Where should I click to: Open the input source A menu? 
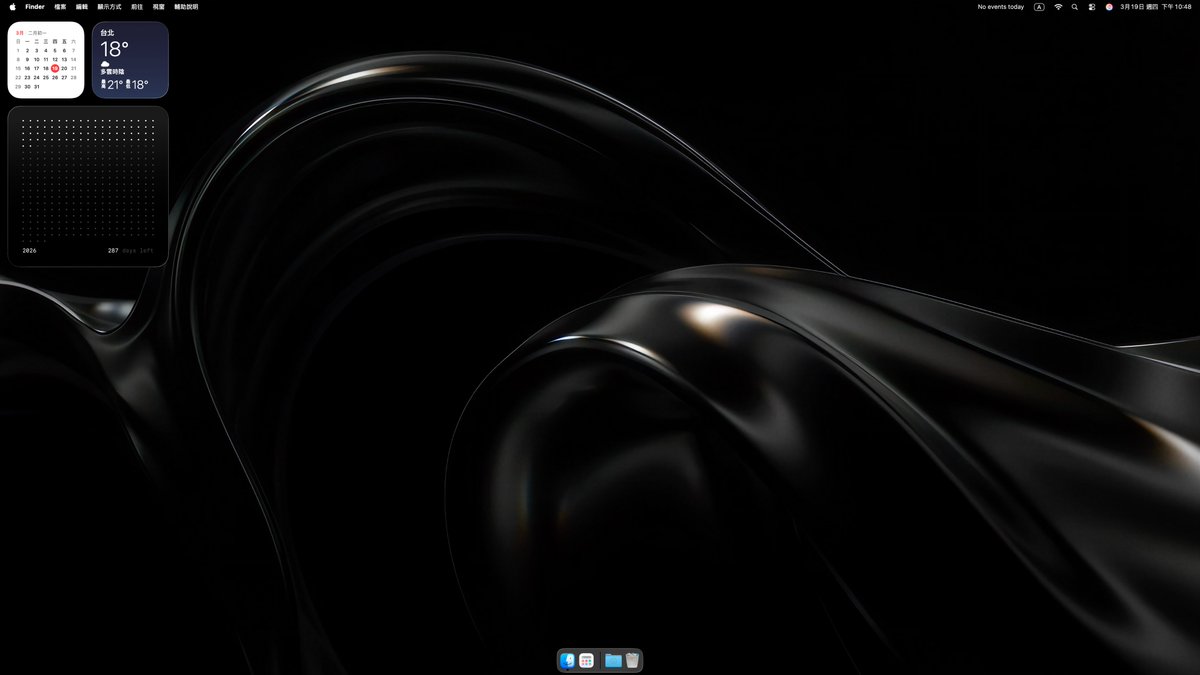[x=1039, y=6]
